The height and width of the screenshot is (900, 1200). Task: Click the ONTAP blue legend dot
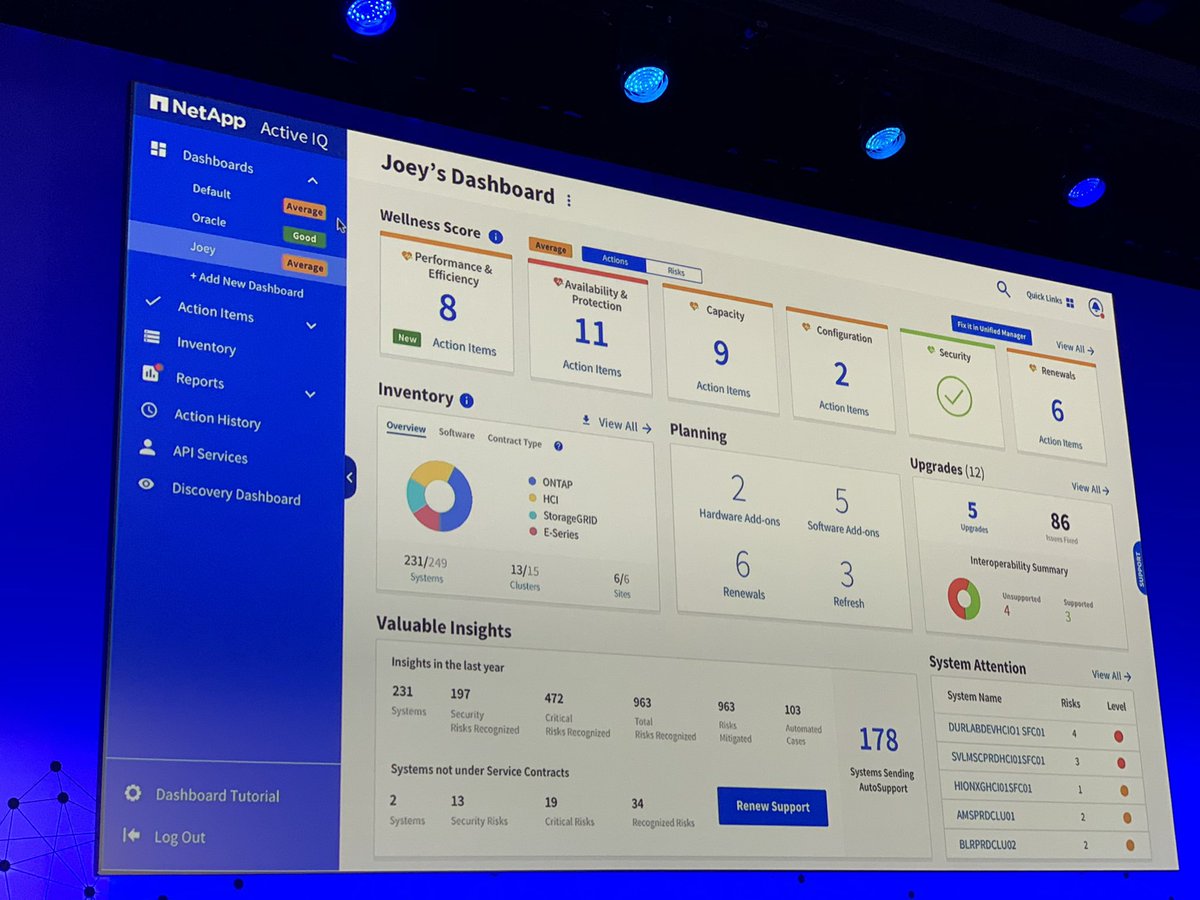(533, 480)
